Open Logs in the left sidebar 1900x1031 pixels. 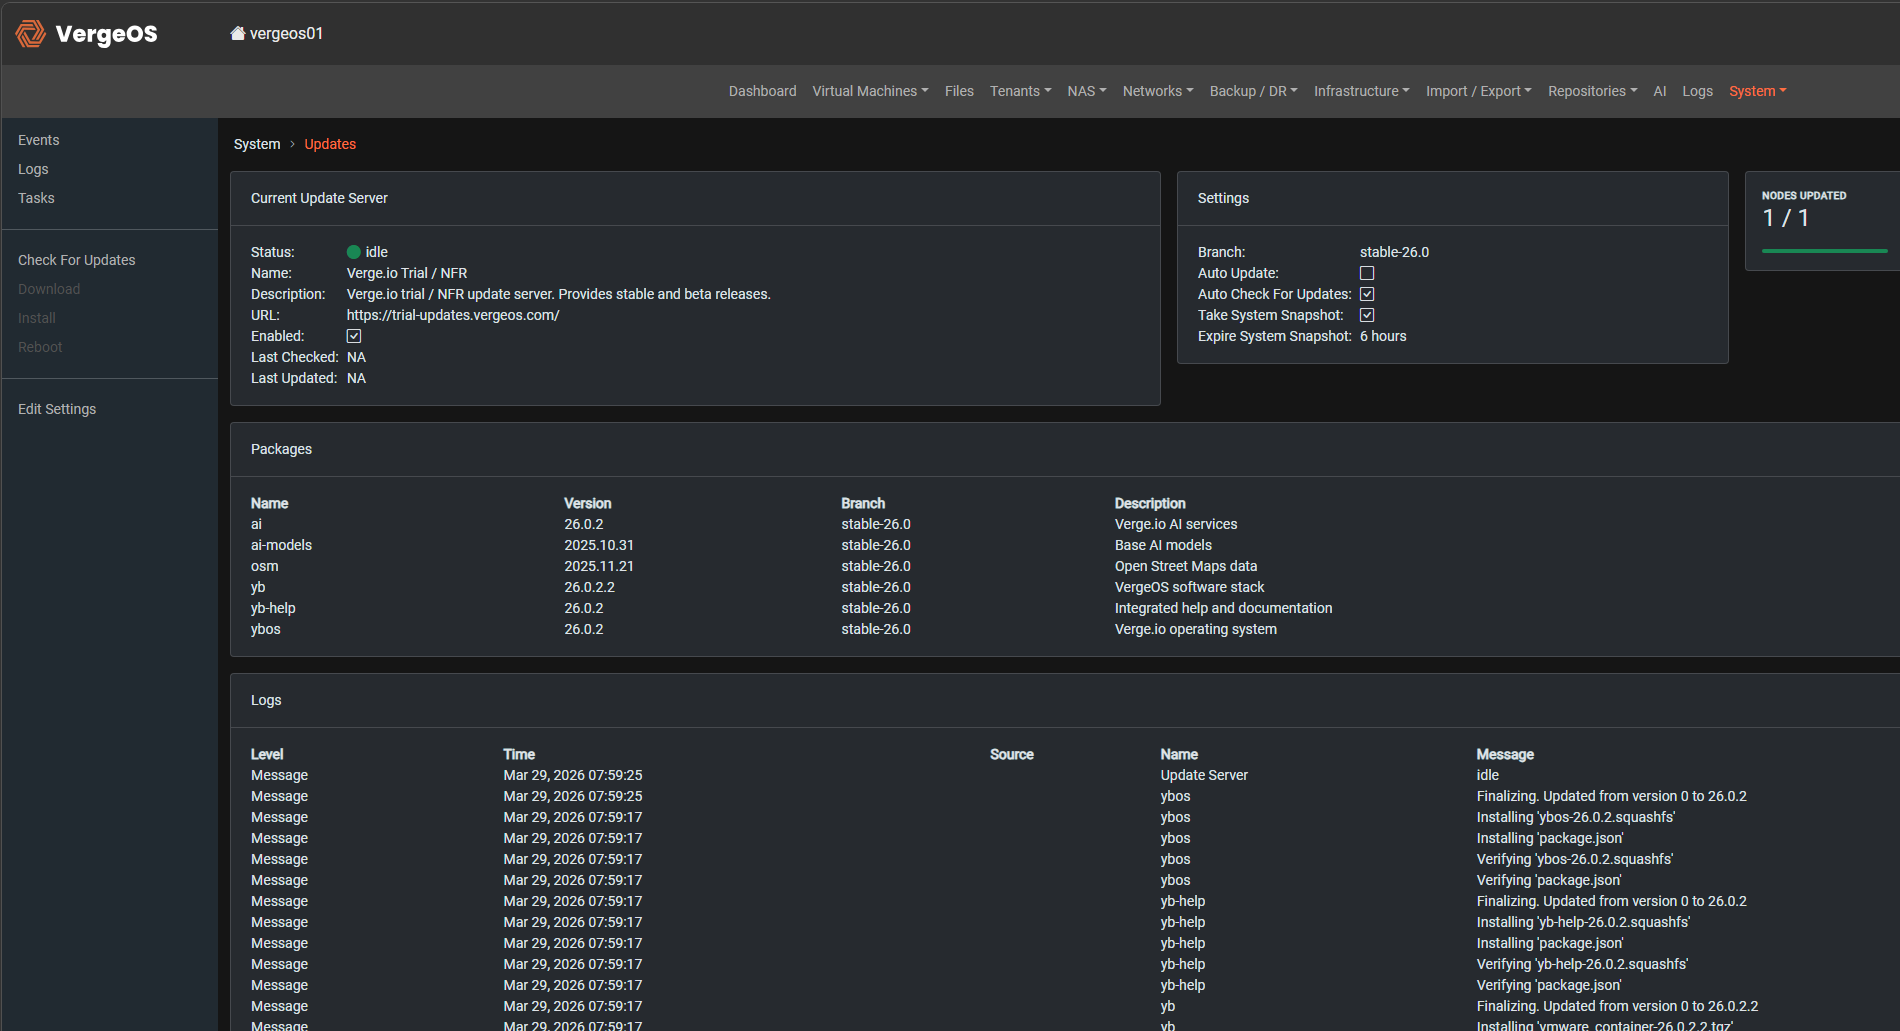pyautogui.click(x=33, y=169)
